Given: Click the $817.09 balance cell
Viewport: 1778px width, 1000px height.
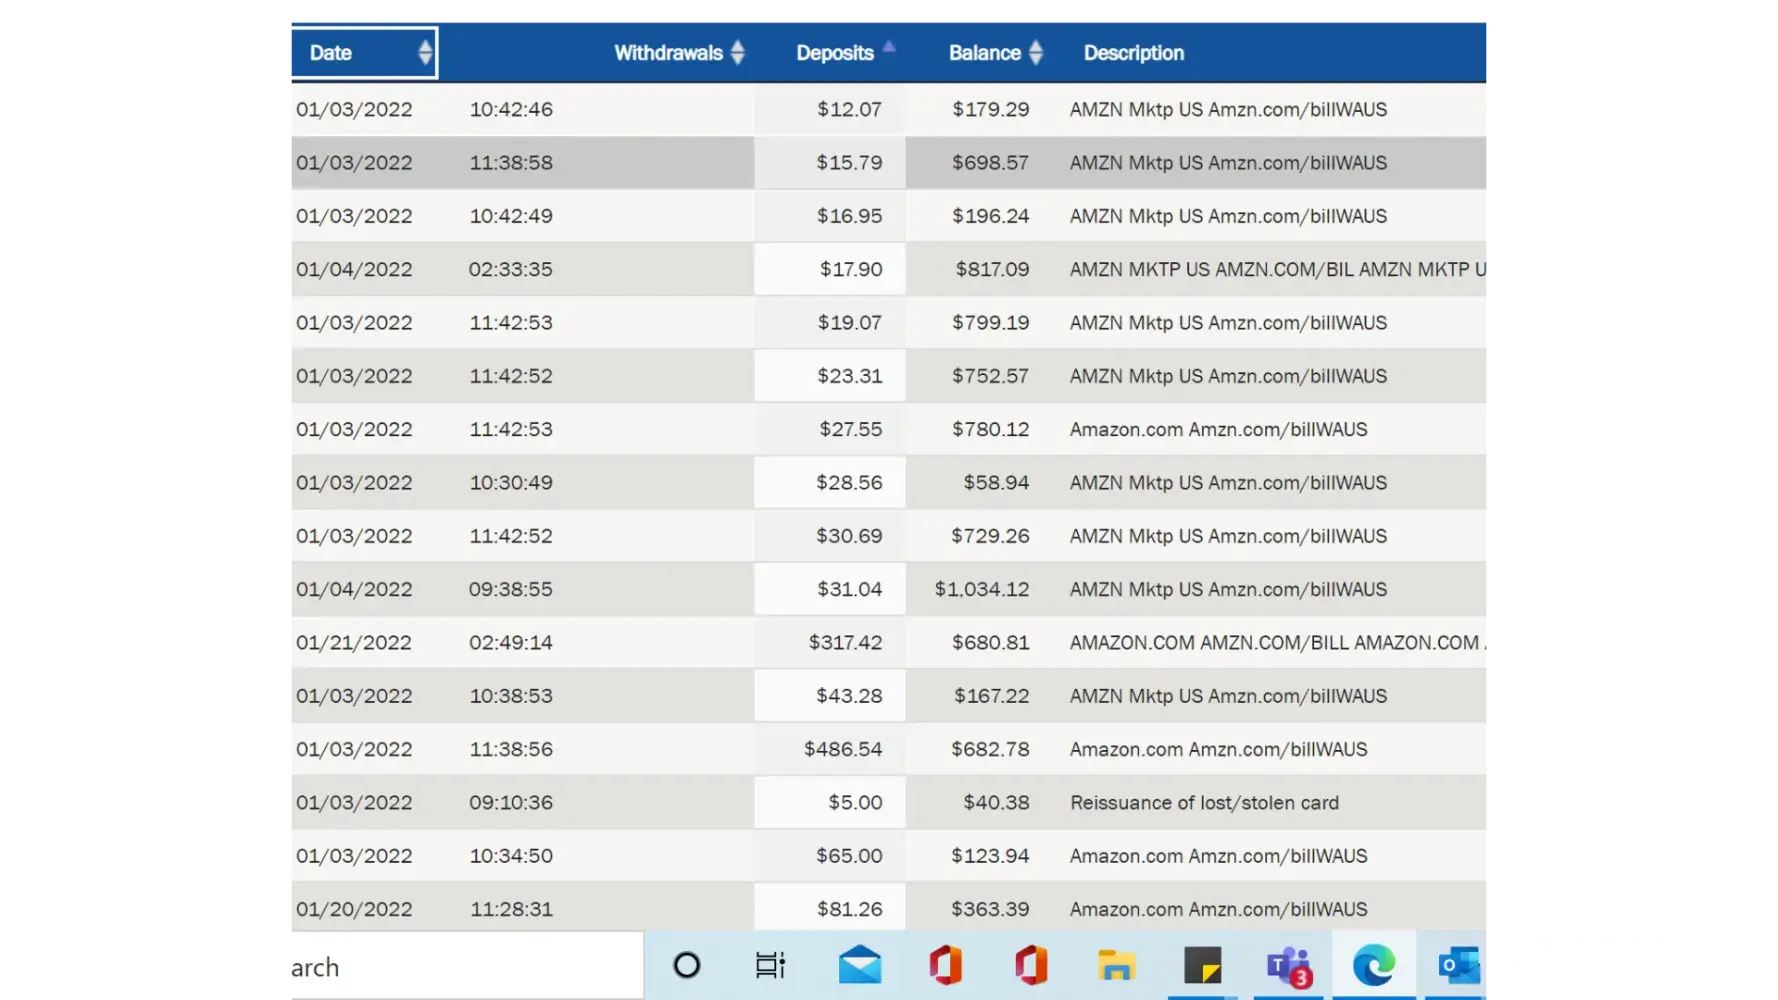Looking at the screenshot, I should pos(992,270).
